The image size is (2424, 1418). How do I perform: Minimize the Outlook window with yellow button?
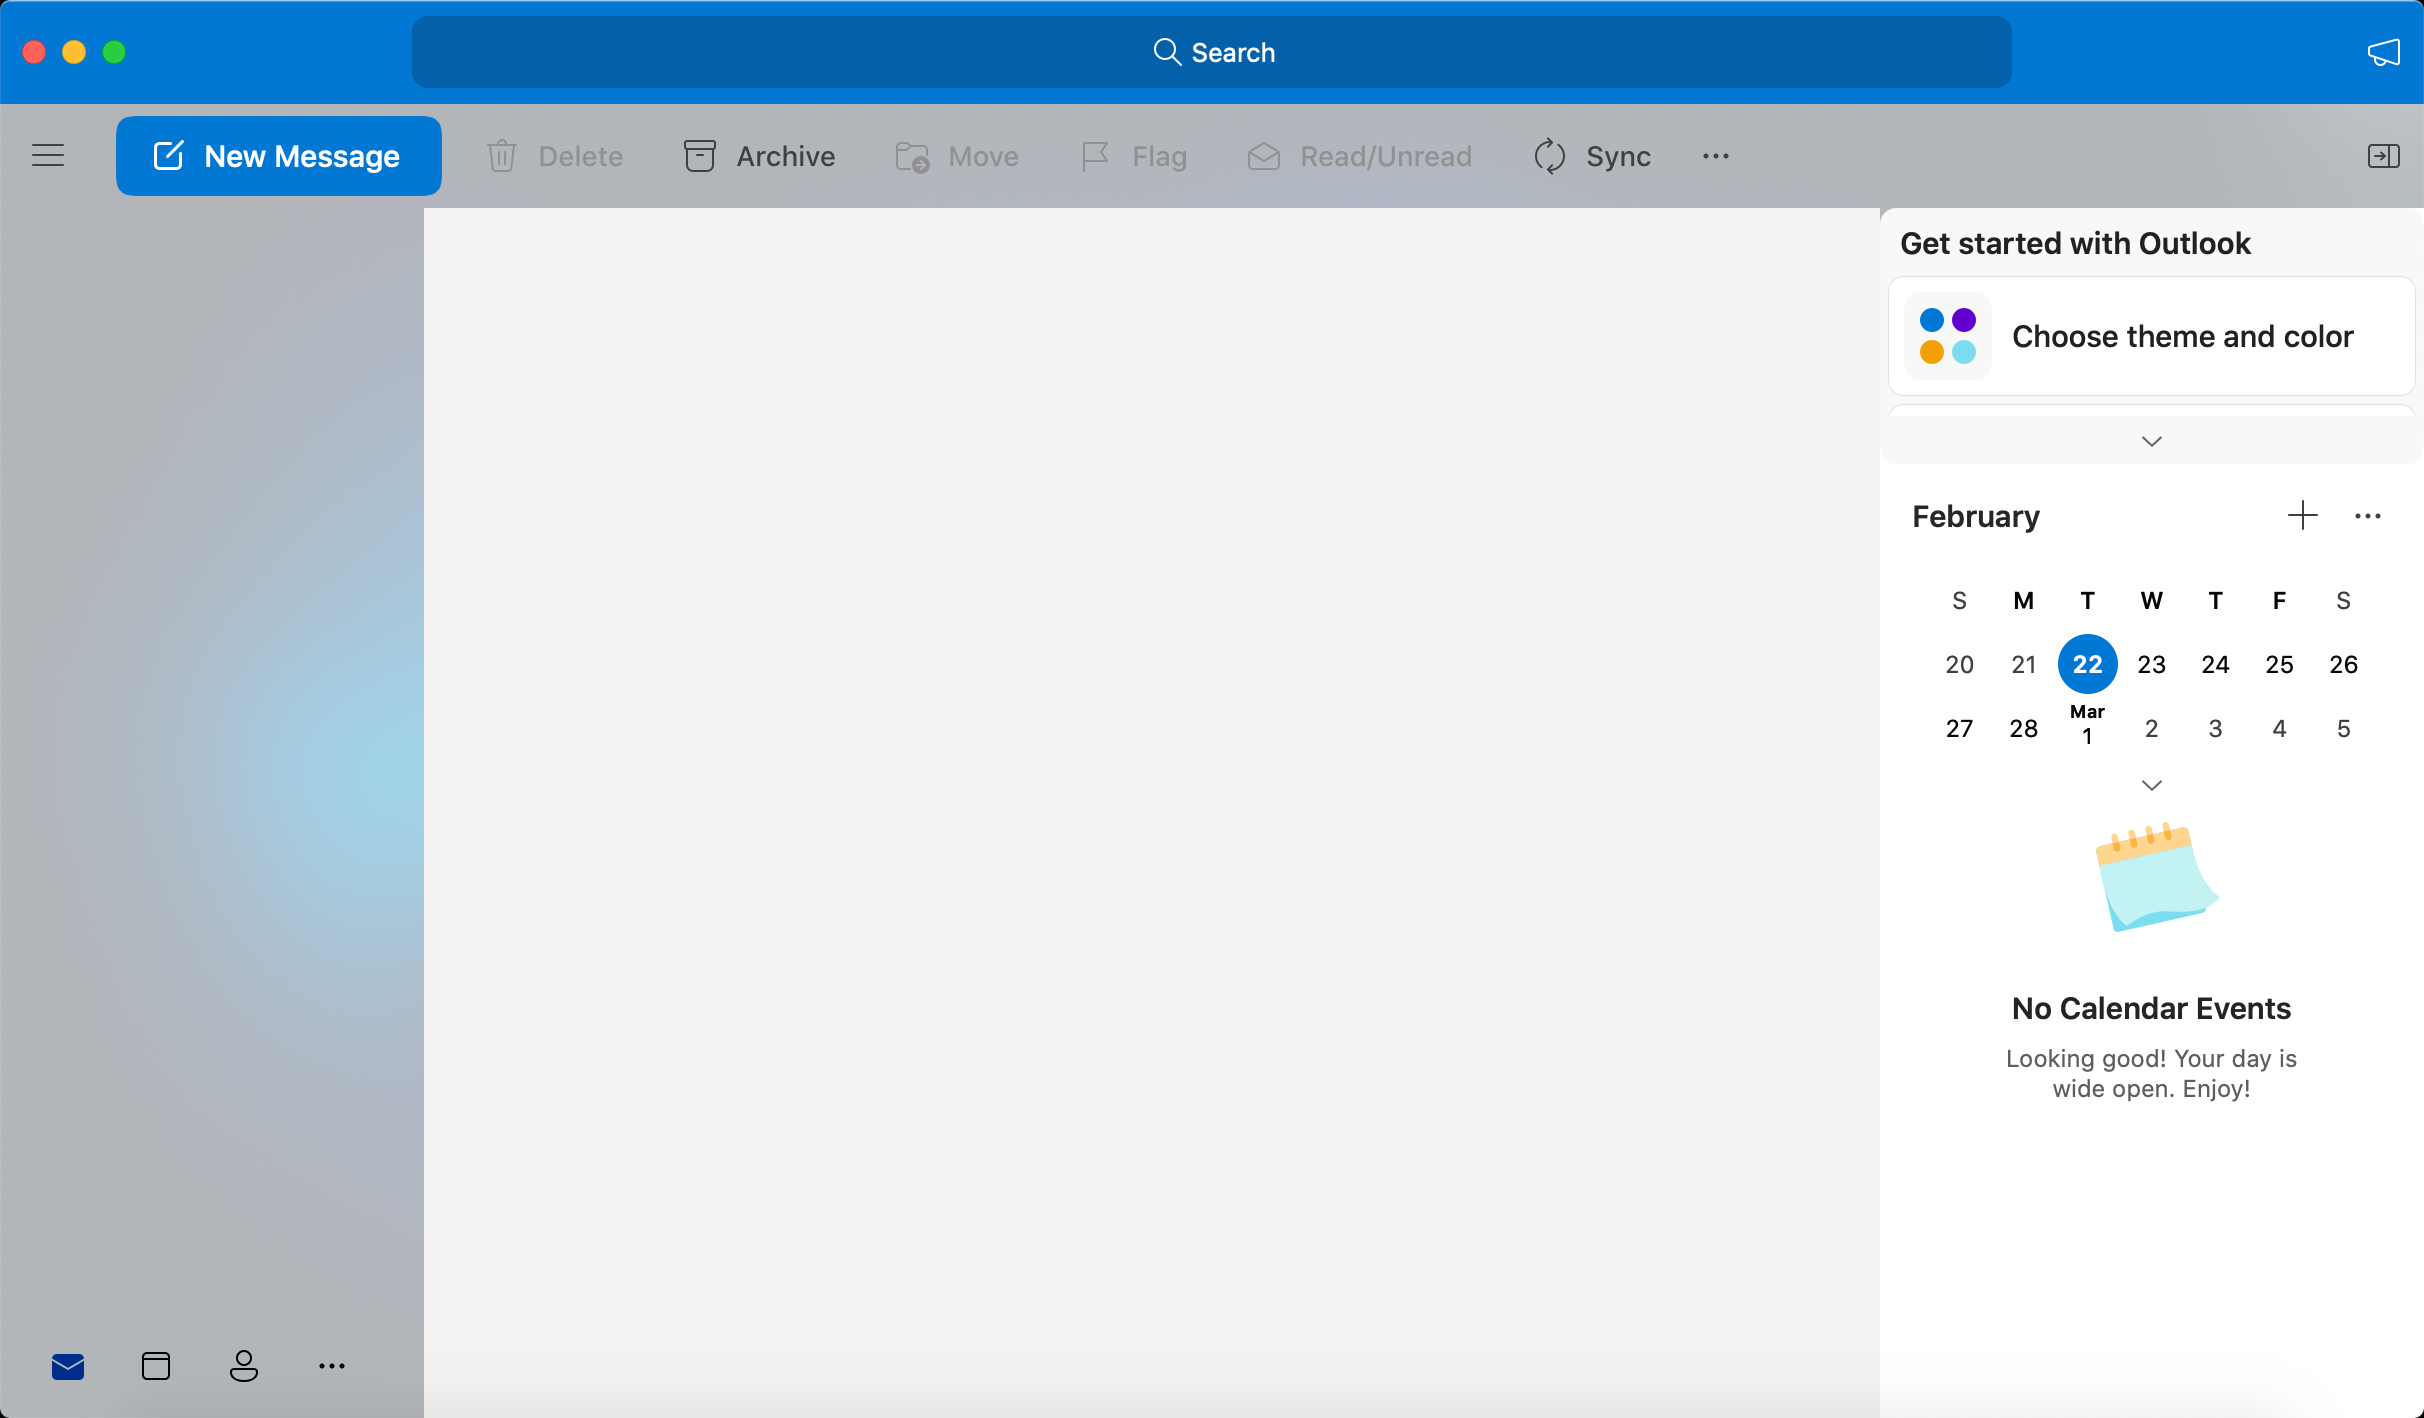click(74, 52)
